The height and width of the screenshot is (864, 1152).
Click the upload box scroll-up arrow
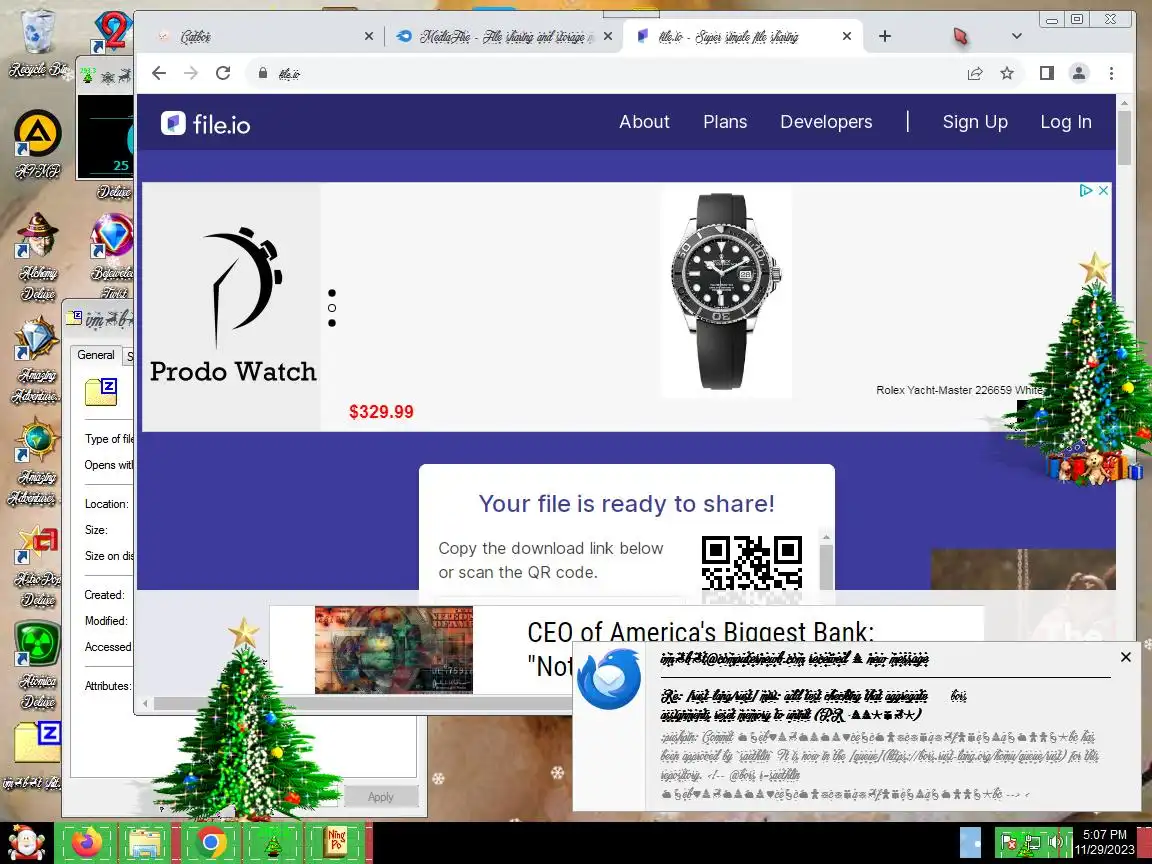pos(826,537)
